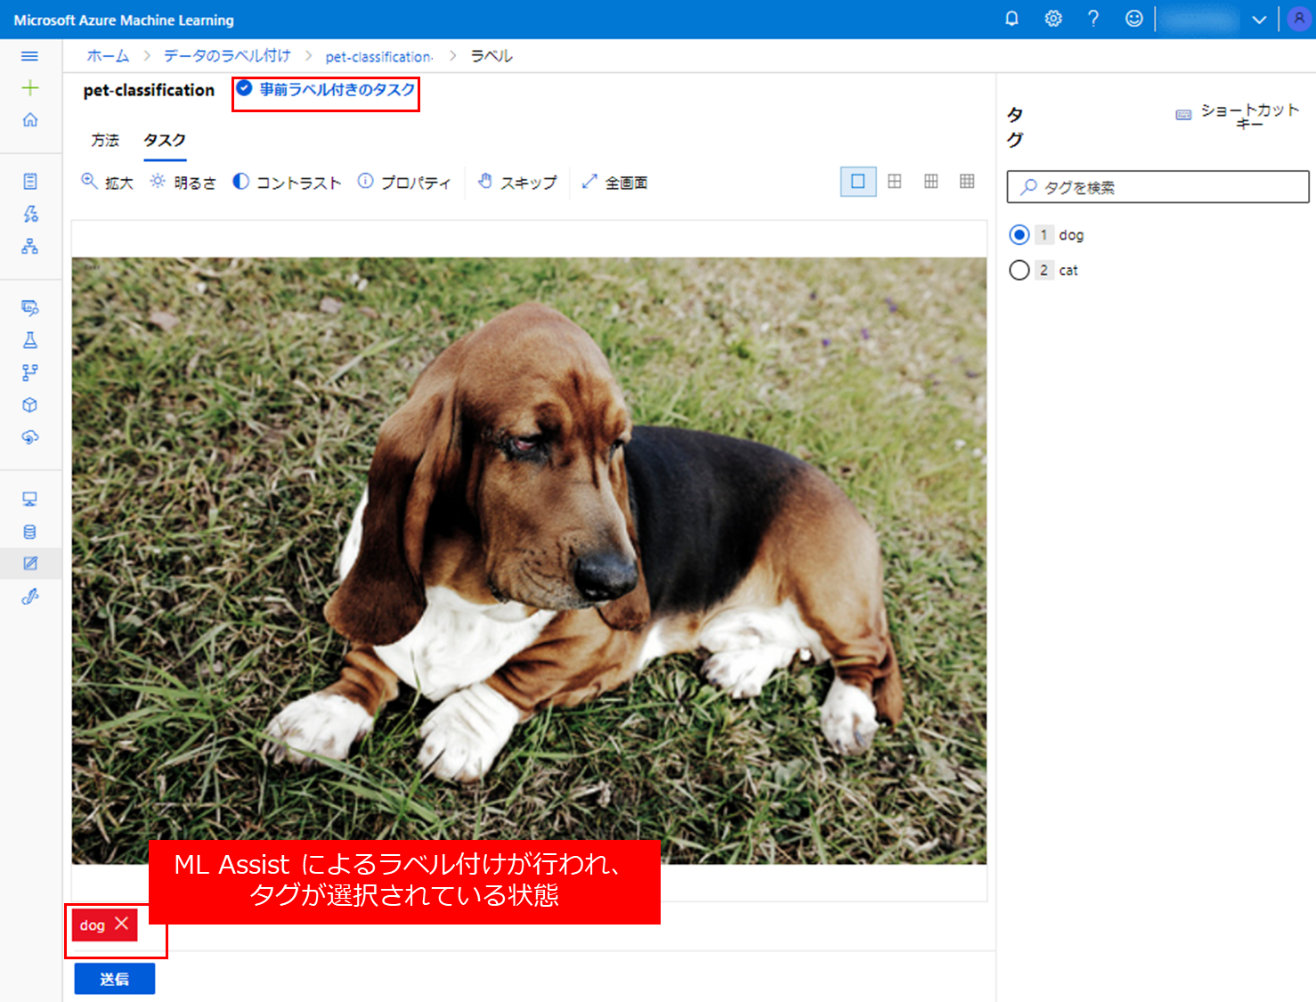Screen dimensions: 1316x1002
Task: Open the Models cube icon
Action: (x=30, y=405)
